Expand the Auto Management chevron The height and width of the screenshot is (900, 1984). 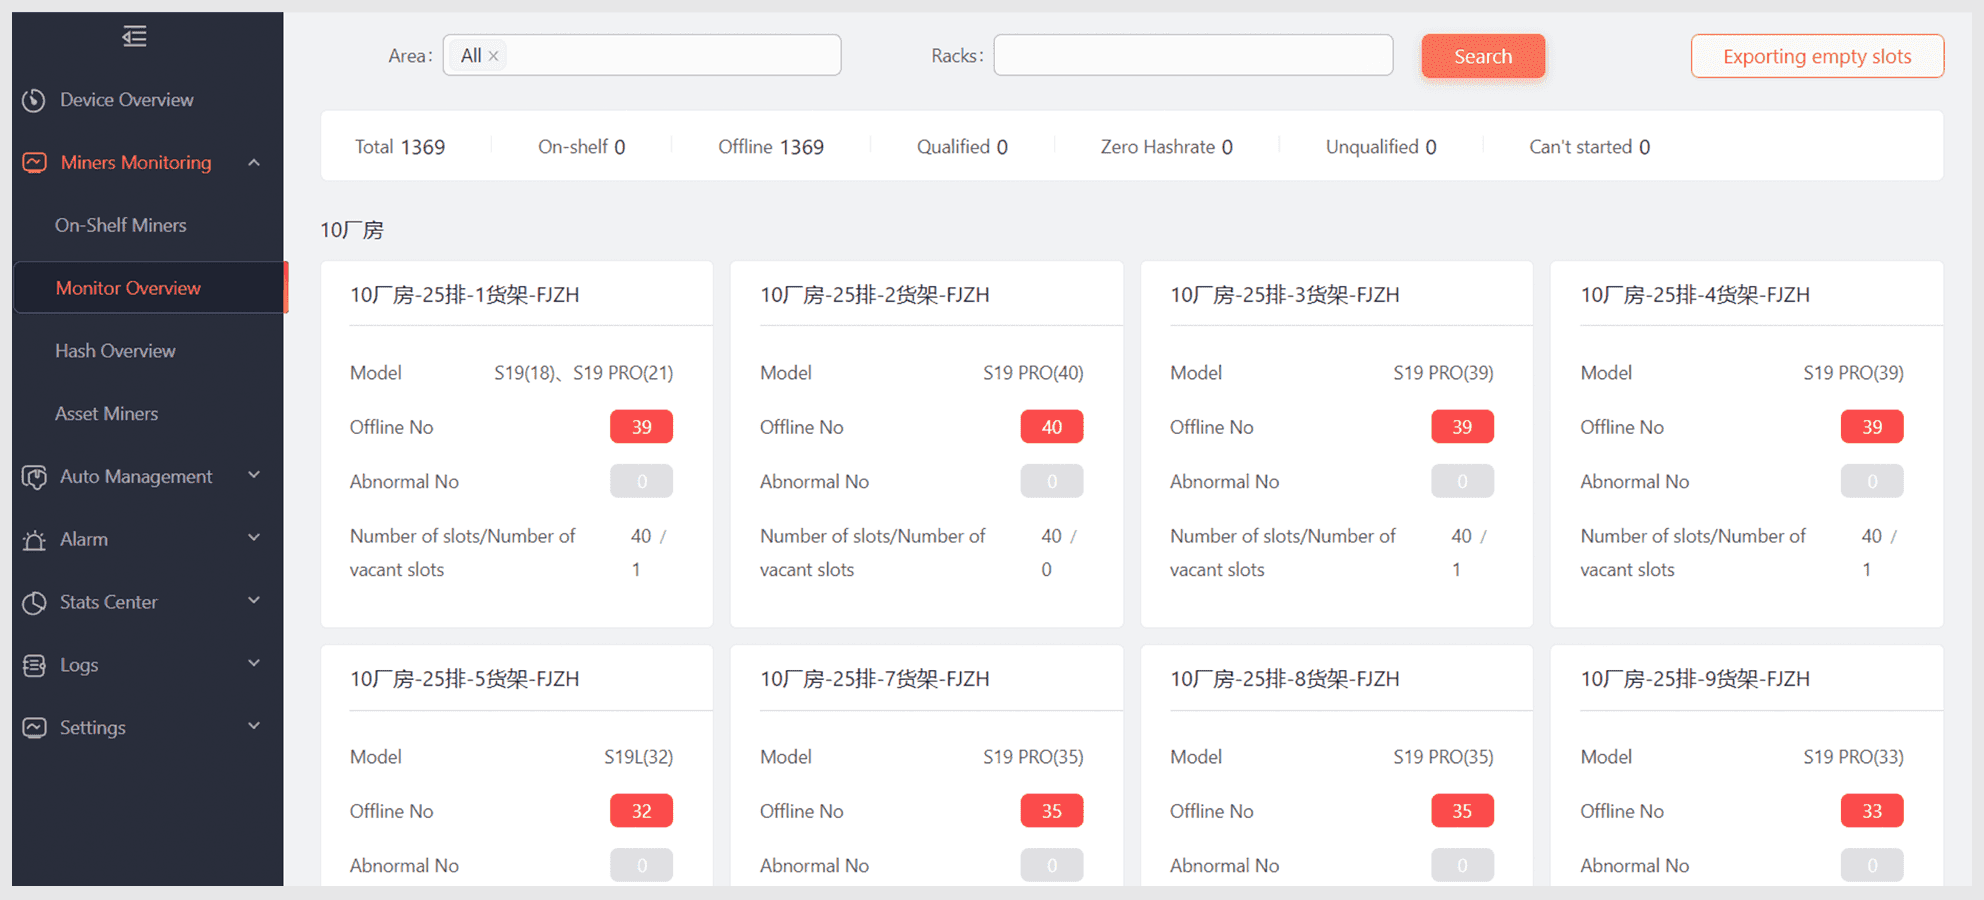254,476
